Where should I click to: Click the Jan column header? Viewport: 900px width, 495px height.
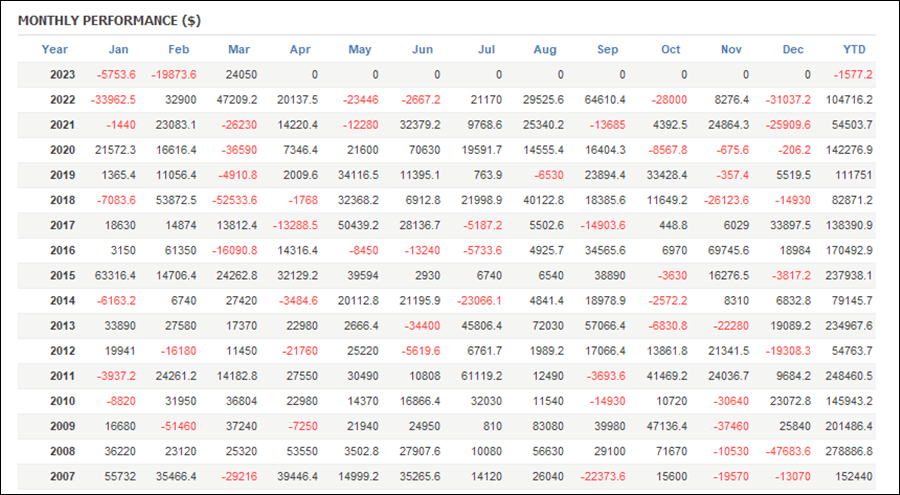pyautogui.click(x=118, y=49)
